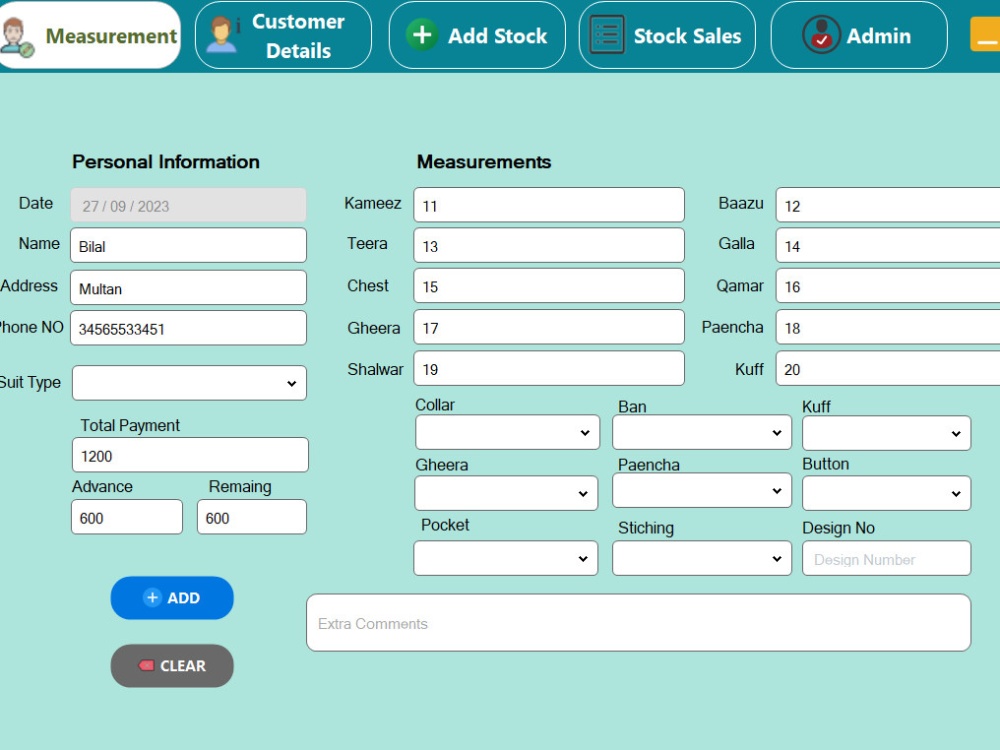This screenshot has height=750, width=1000.
Task: Switch to Customer Details tab
Action: click(283, 35)
